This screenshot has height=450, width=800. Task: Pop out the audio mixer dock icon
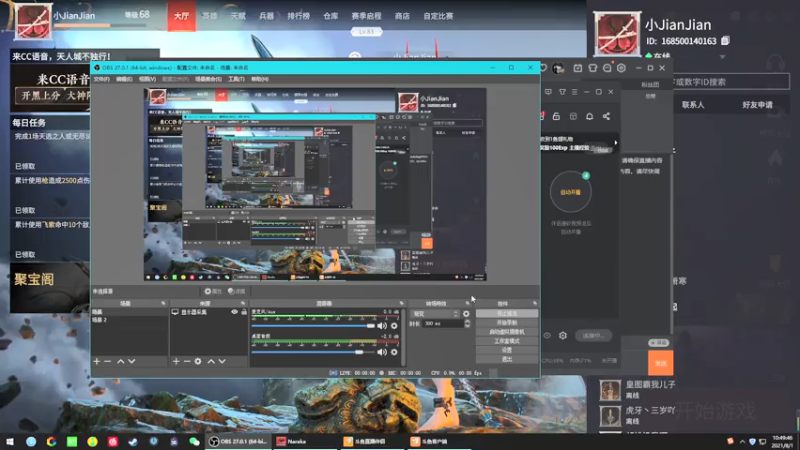[x=402, y=303]
